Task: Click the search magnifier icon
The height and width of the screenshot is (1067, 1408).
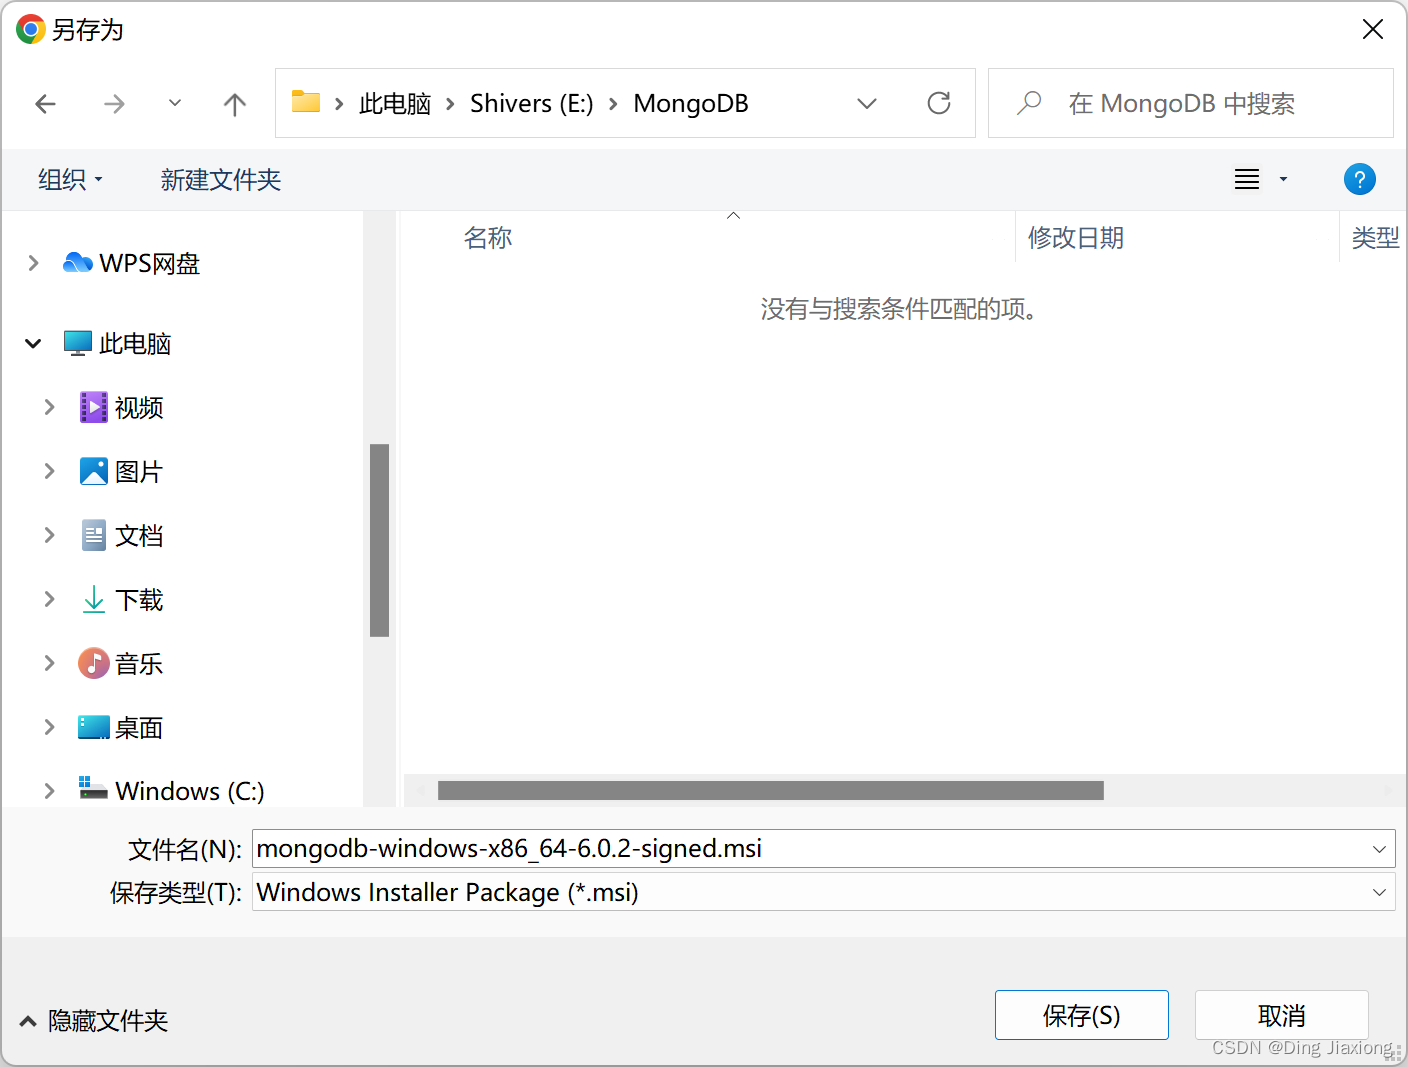Action: [x=1029, y=103]
